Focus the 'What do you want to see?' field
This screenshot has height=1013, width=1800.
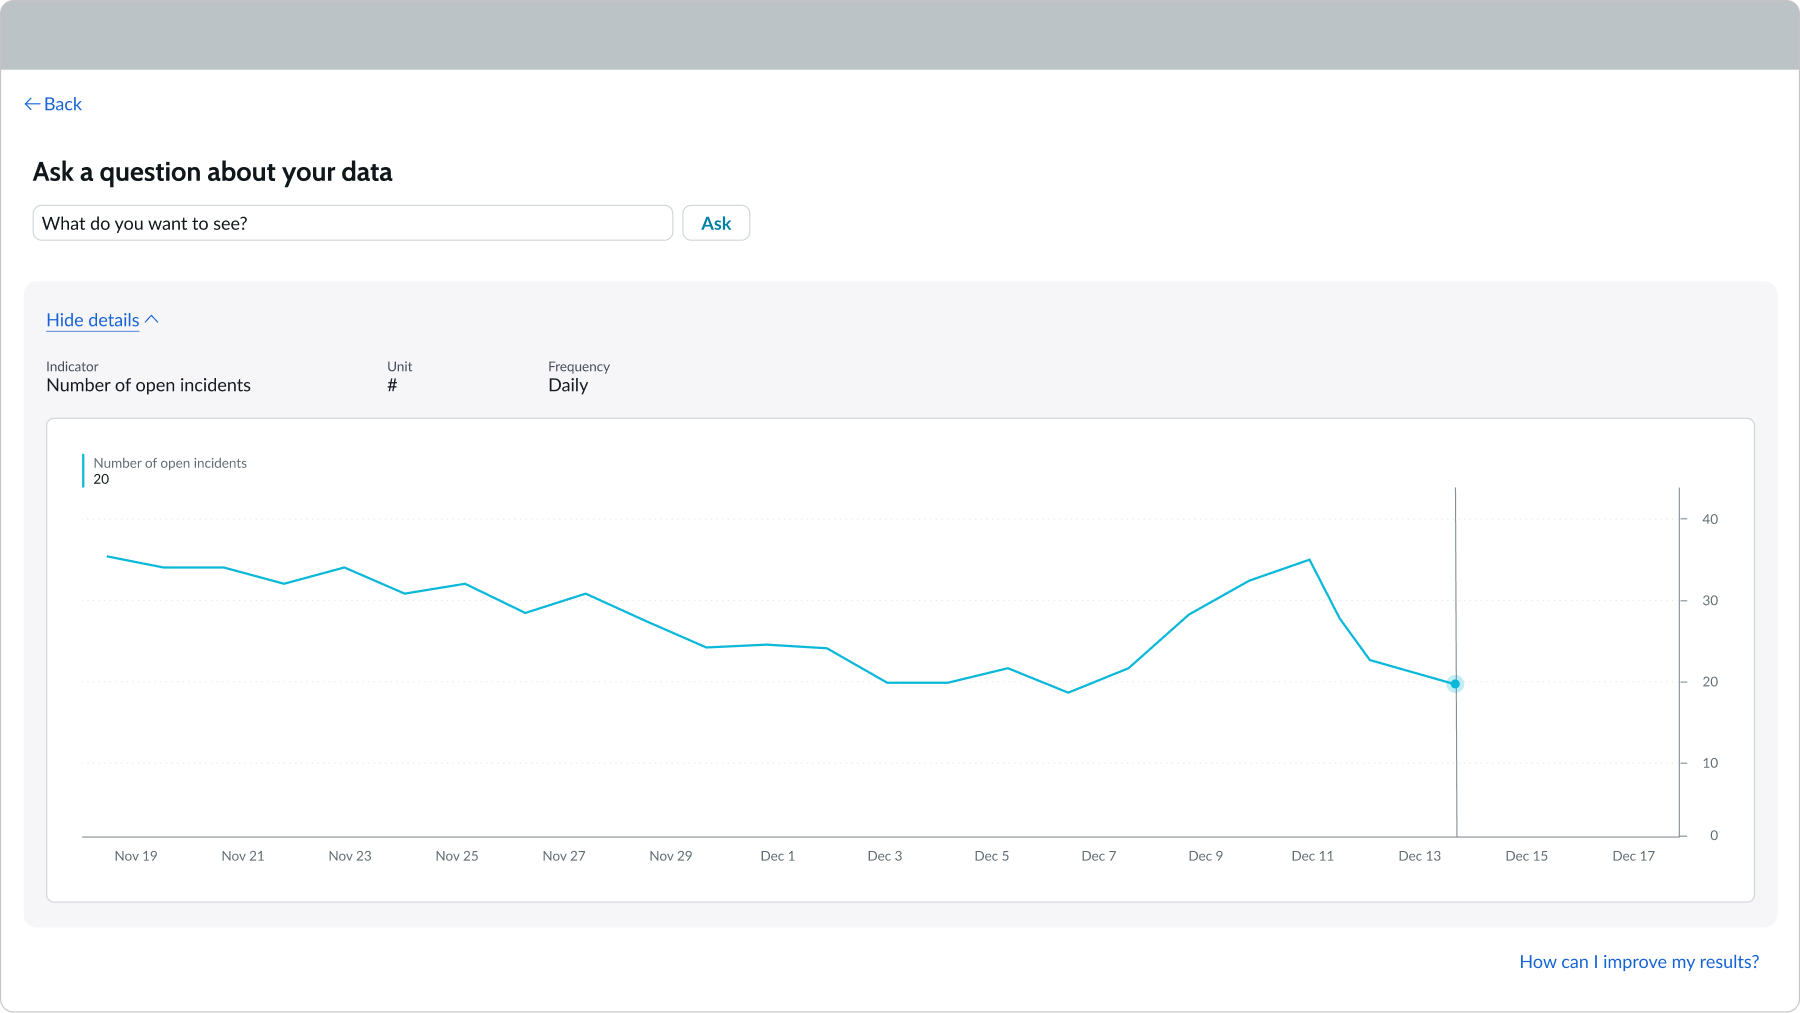[x=353, y=223]
